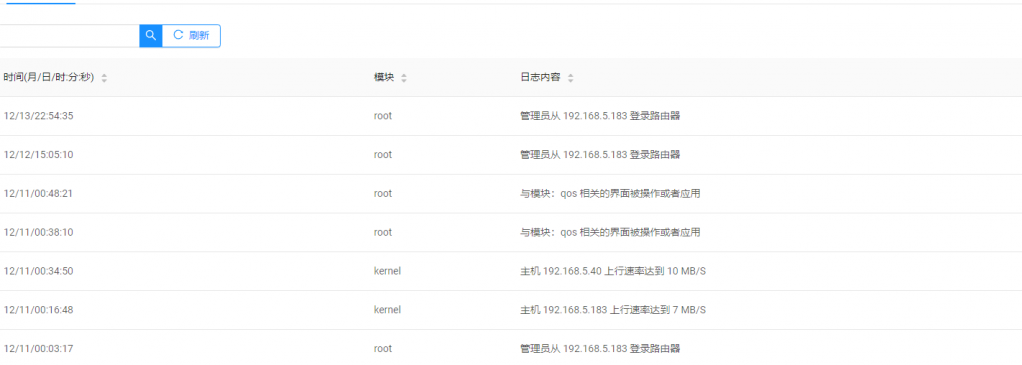This screenshot has width=1022, height=365.
Task: Select the timestamp 12/12/15:05:10
Action: tap(38, 154)
